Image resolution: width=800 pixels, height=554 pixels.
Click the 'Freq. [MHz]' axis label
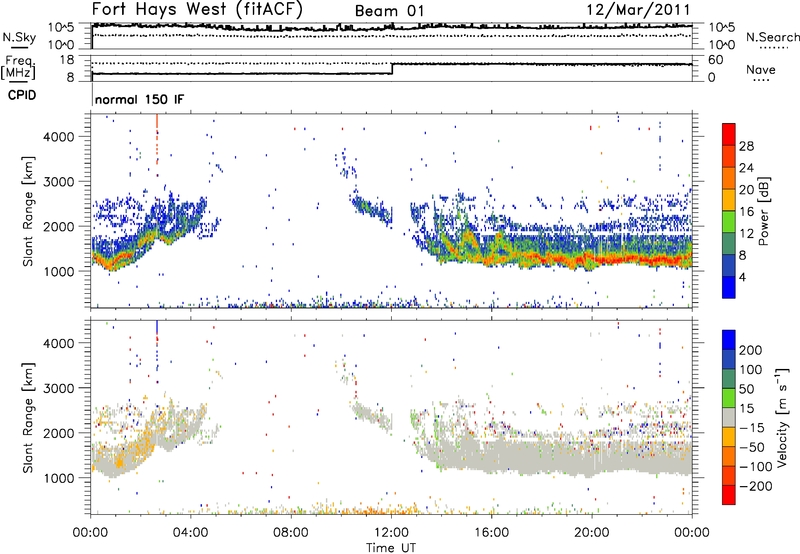pos(19,67)
